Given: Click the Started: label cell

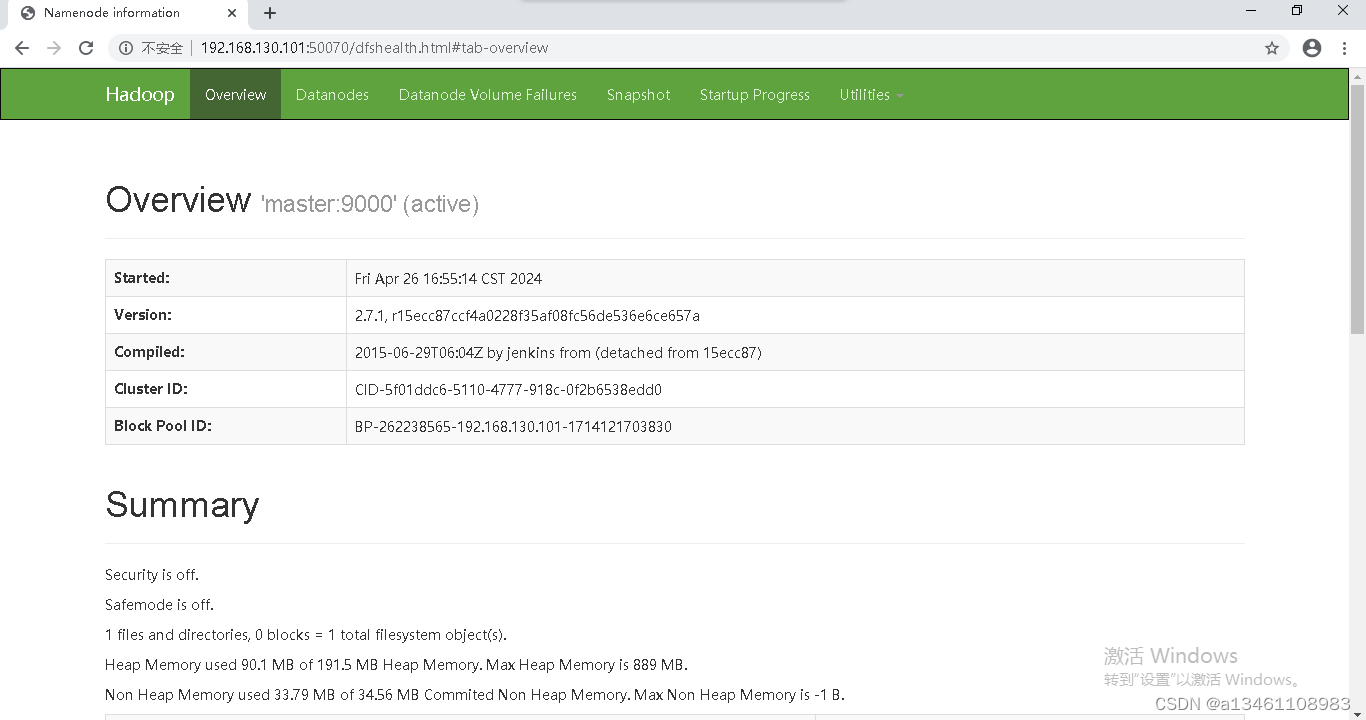Looking at the screenshot, I should [226, 278].
